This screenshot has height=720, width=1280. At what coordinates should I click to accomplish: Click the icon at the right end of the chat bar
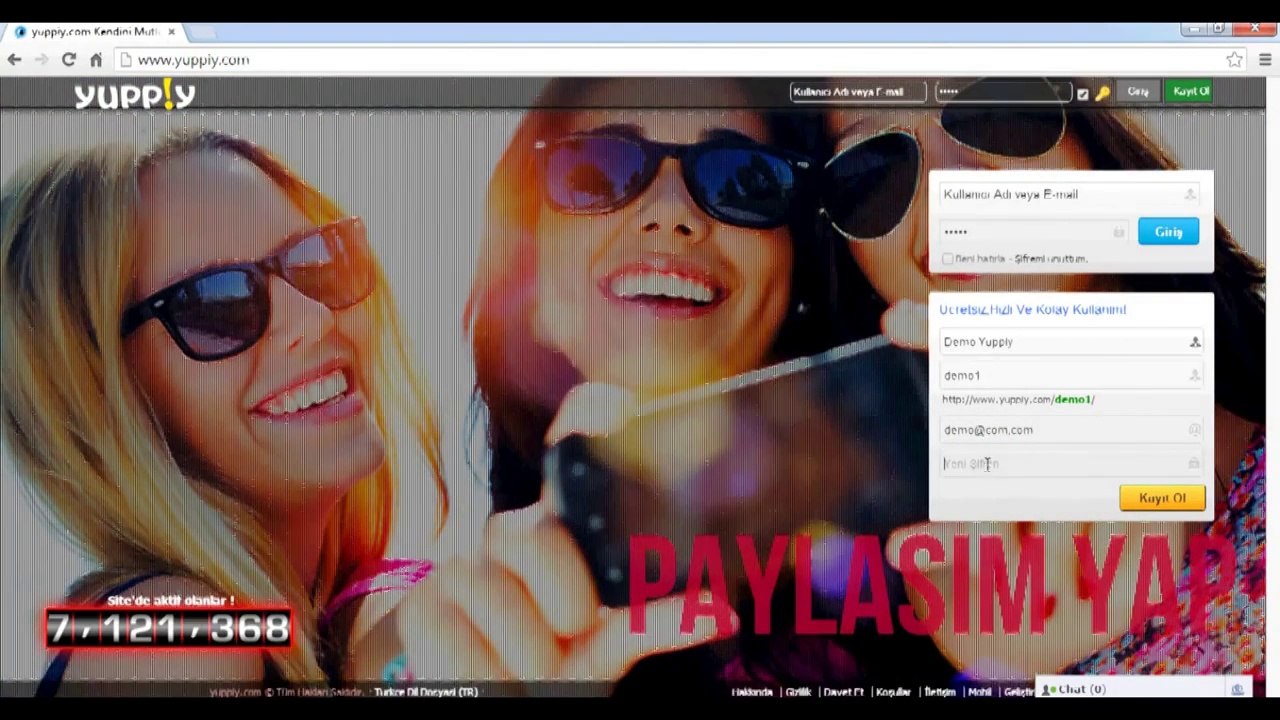pyautogui.click(x=1238, y=690)
